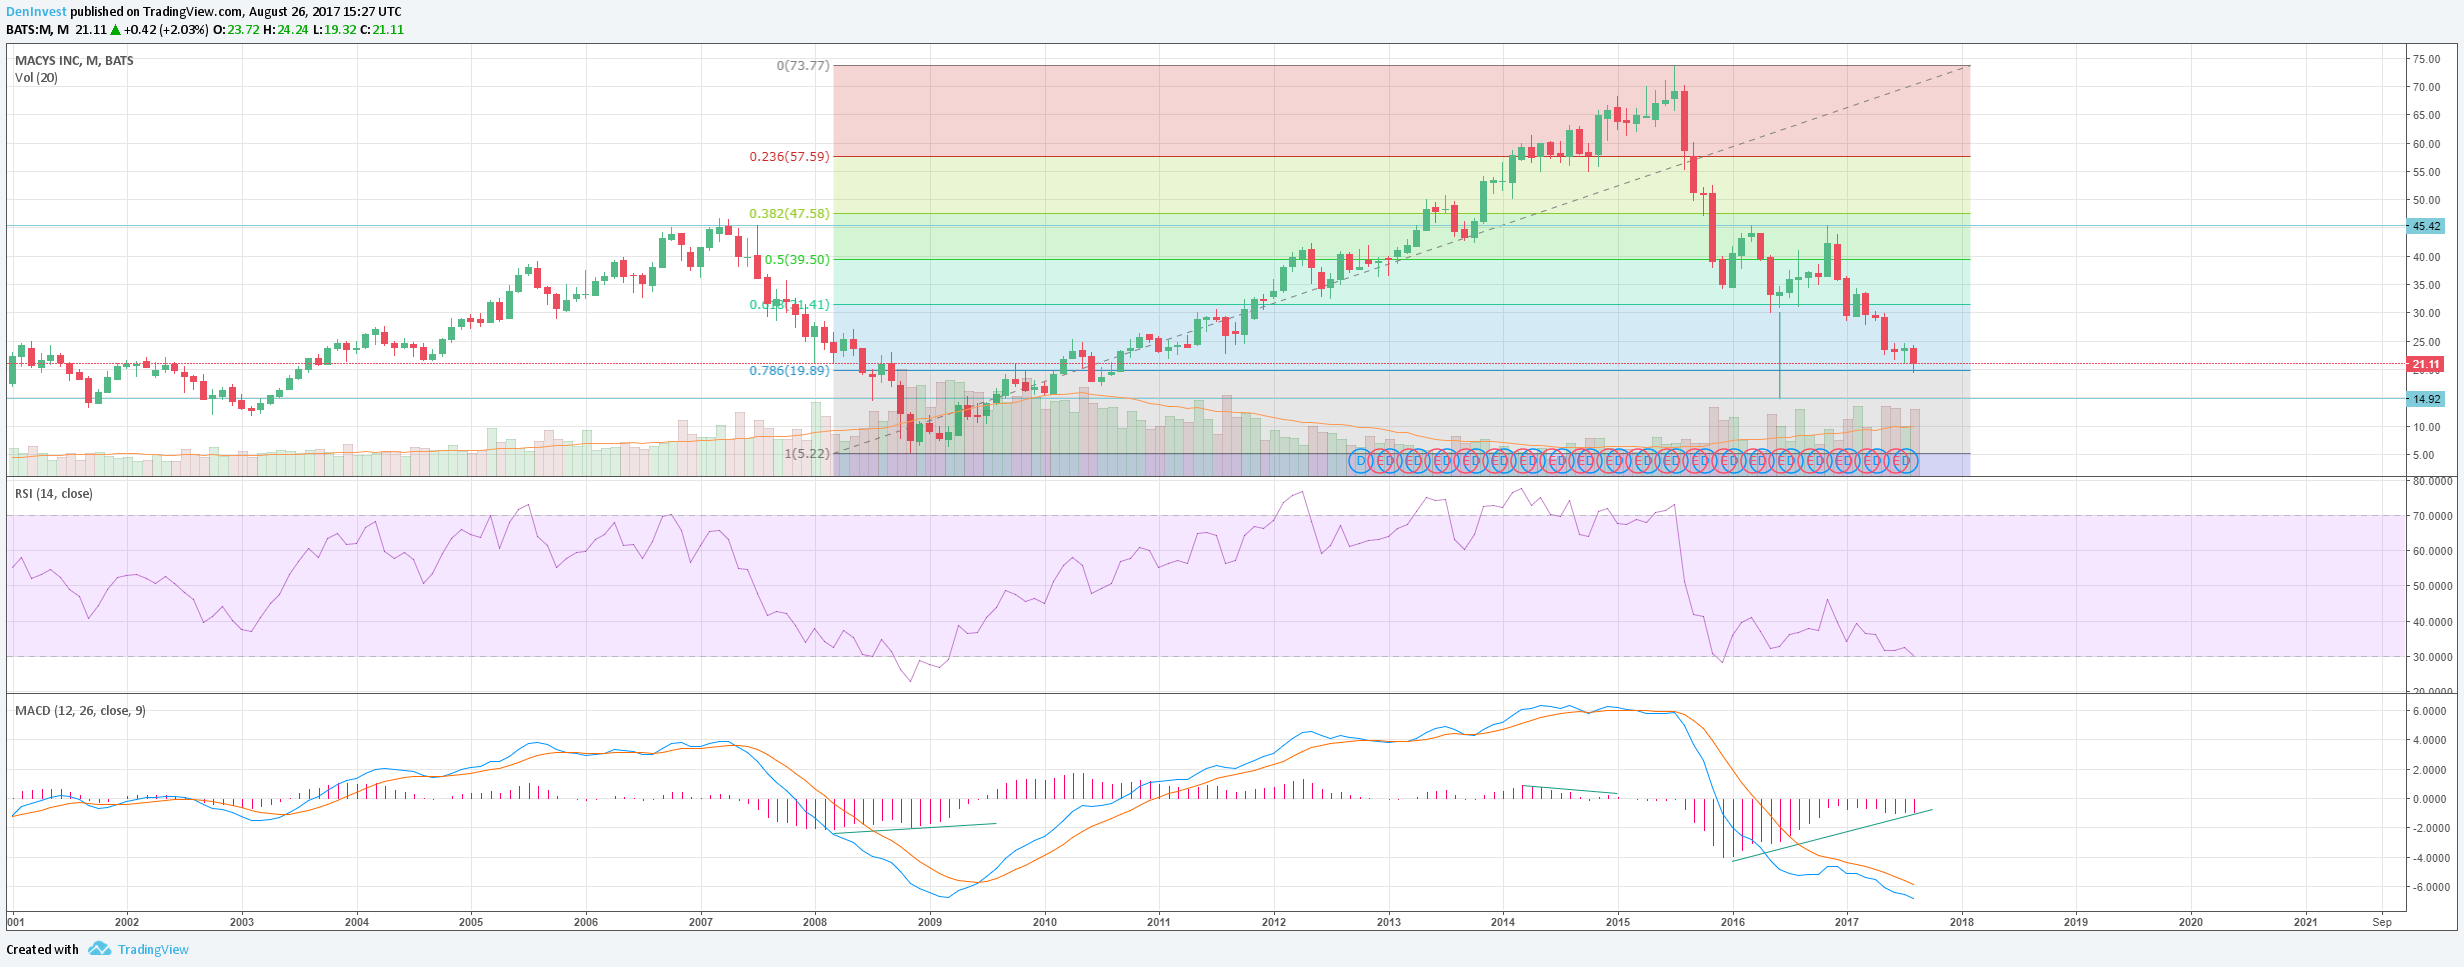Open the DenInvest author profile link

pyautogui.click(x=36, y=12)
